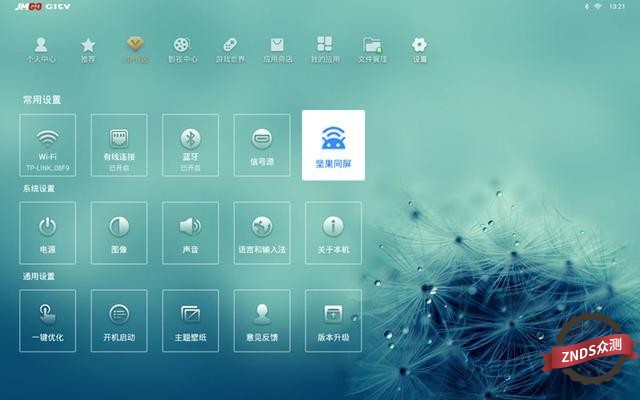Open Bluetooth (蓝牙) settings tile
The image size is (640, 400).
190,146
